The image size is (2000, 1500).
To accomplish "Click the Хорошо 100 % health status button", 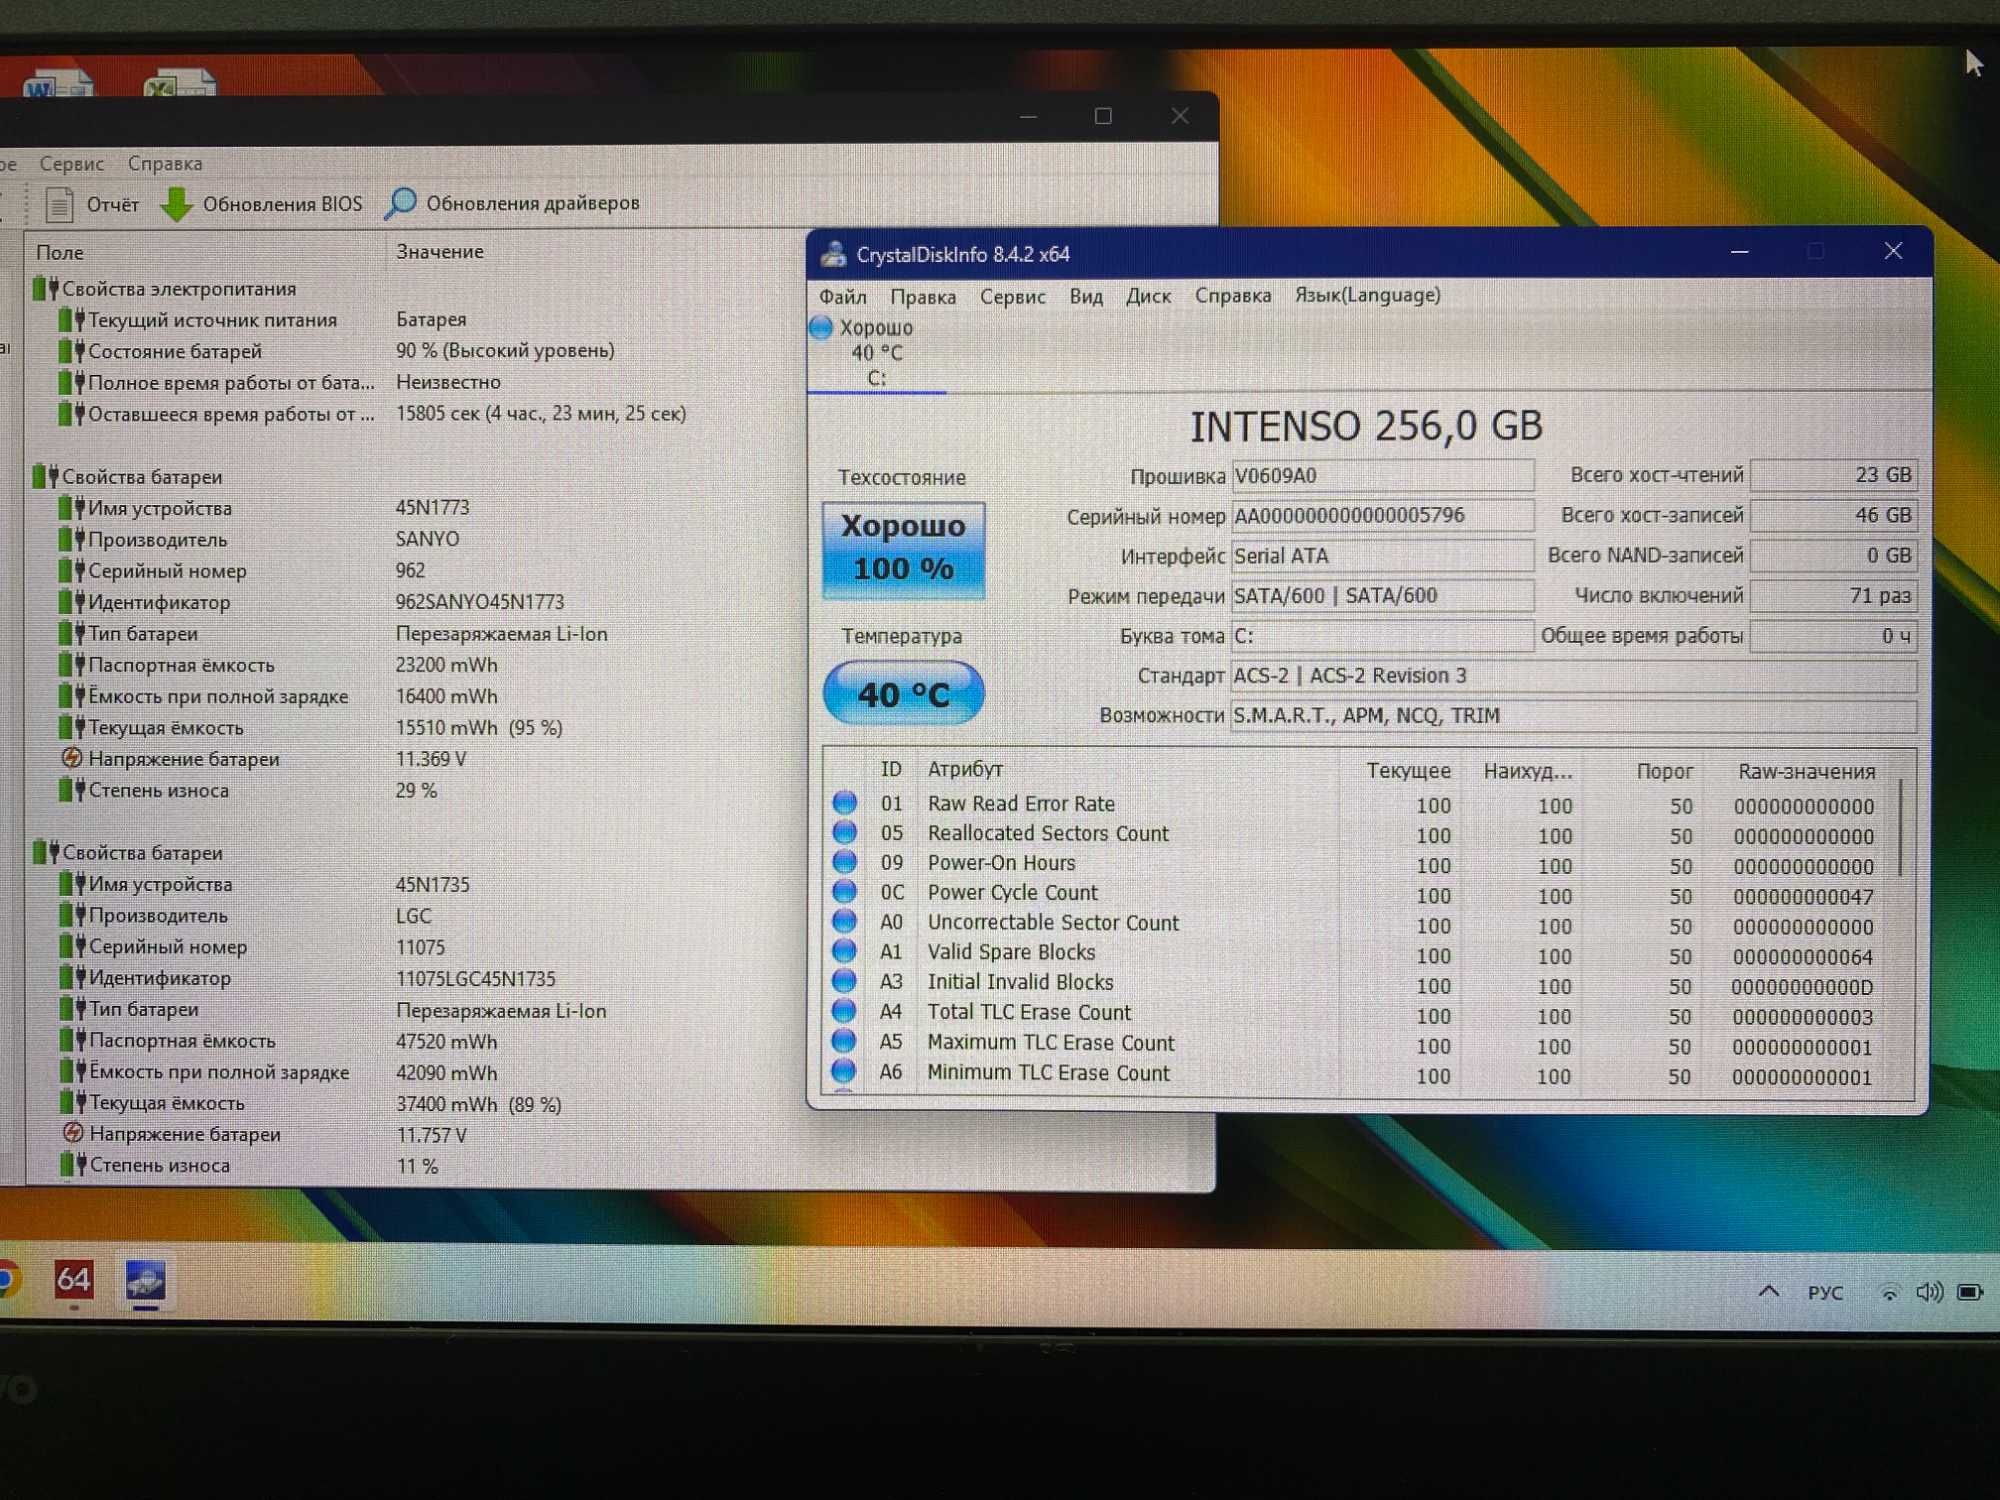I will pos(903,549).
